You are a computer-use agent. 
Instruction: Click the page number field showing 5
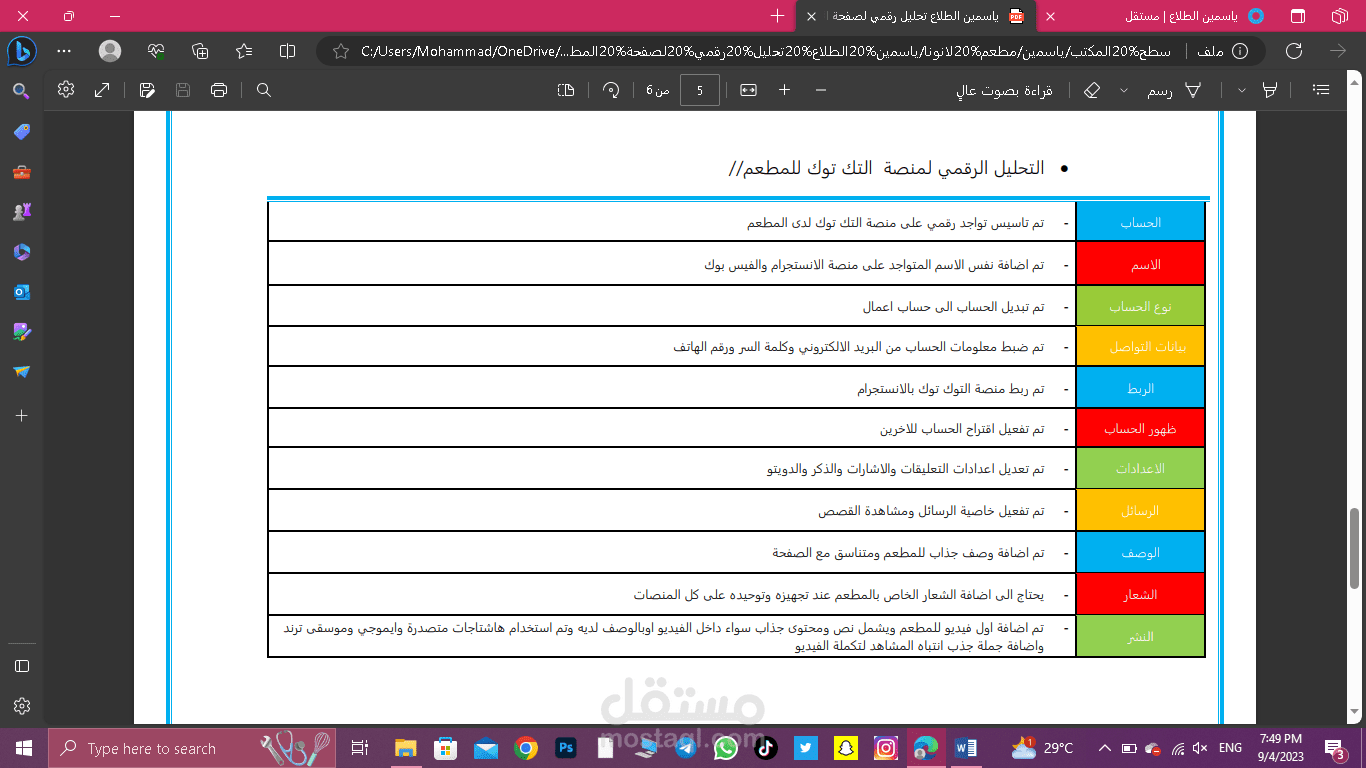pos(699,89)
